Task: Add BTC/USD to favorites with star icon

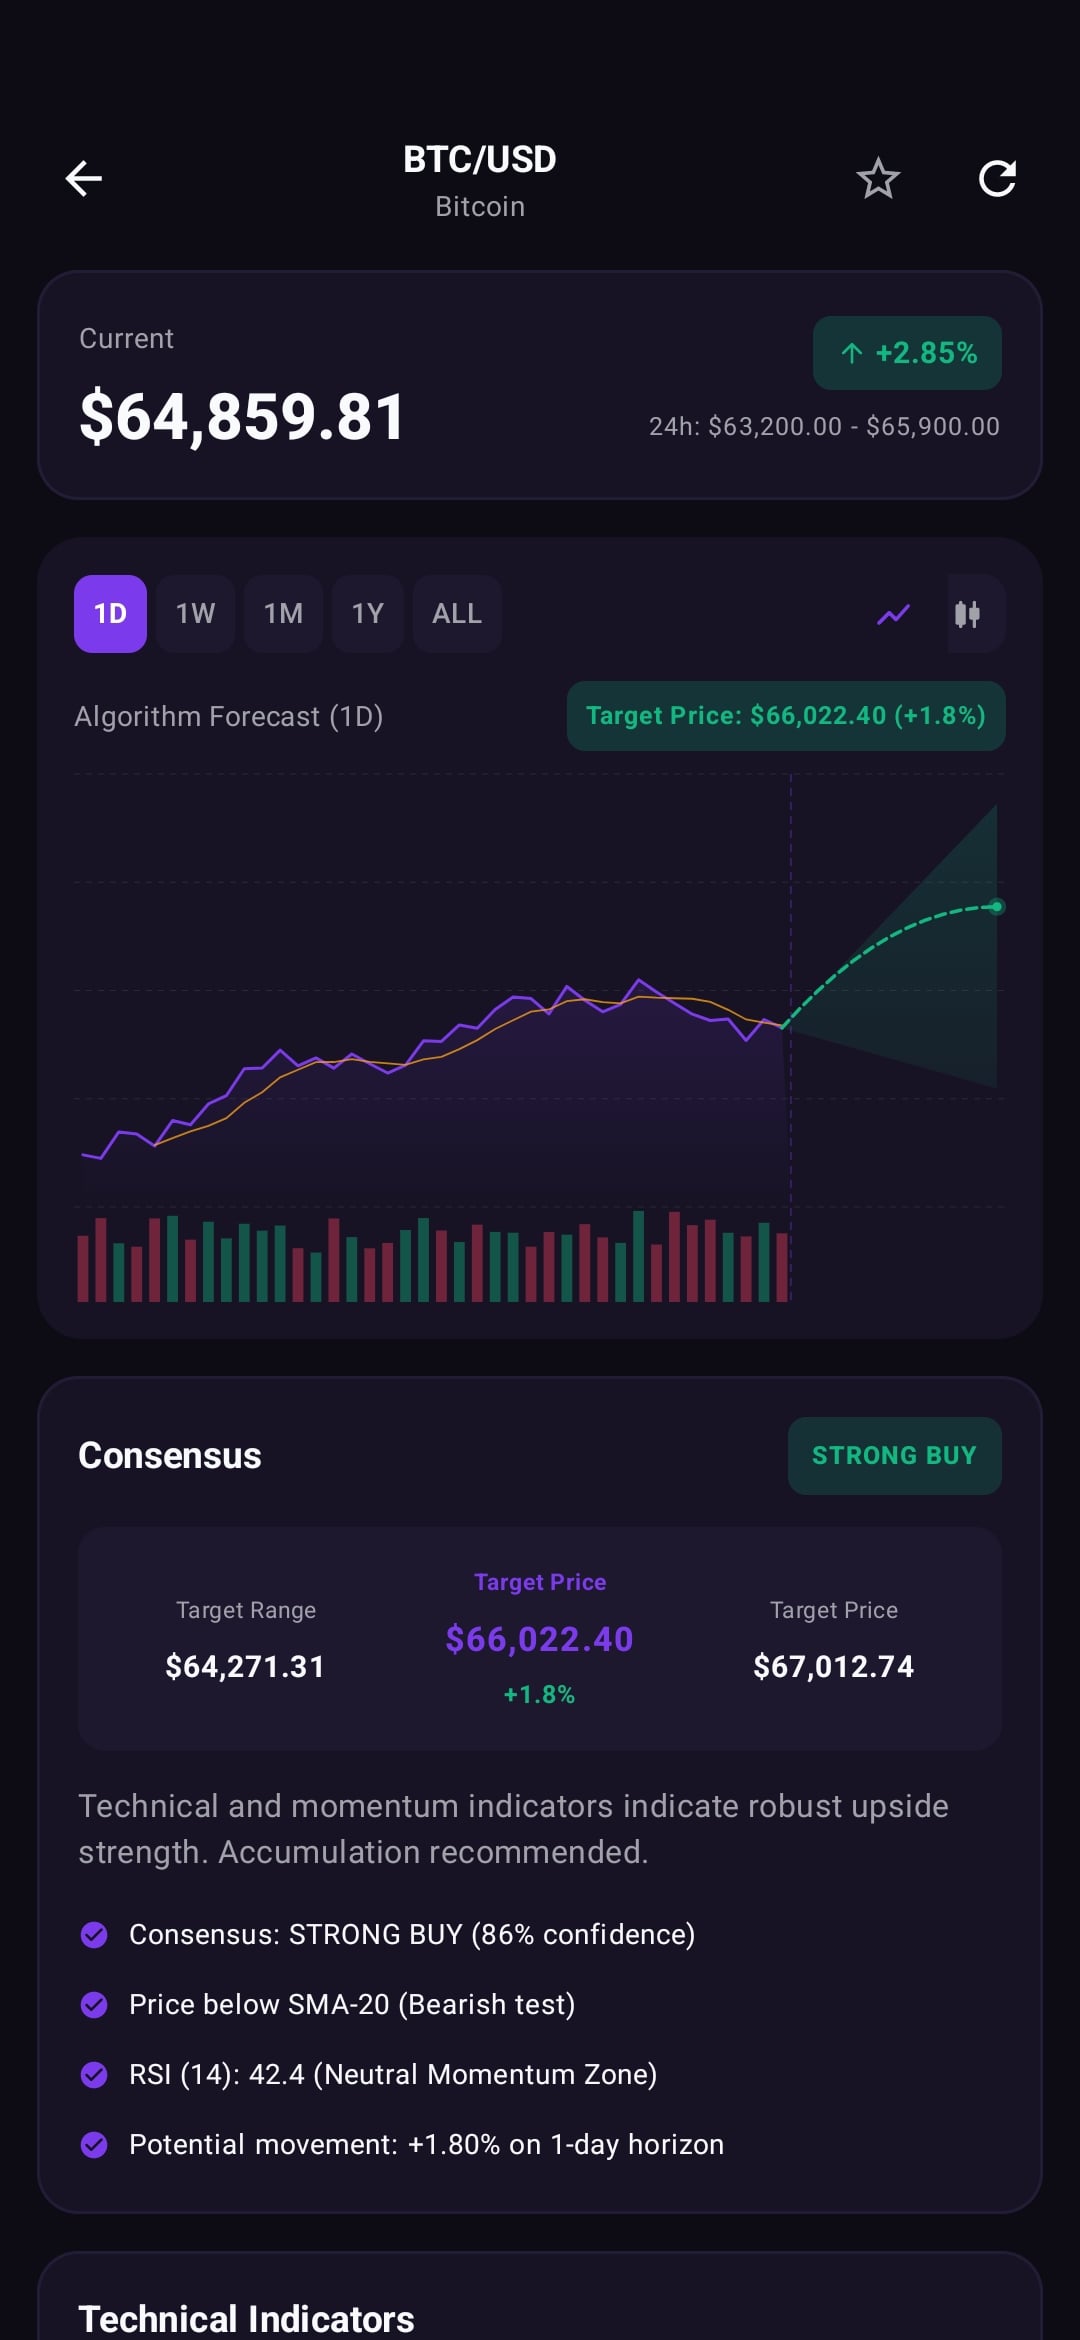Action: tap(878, 179)
